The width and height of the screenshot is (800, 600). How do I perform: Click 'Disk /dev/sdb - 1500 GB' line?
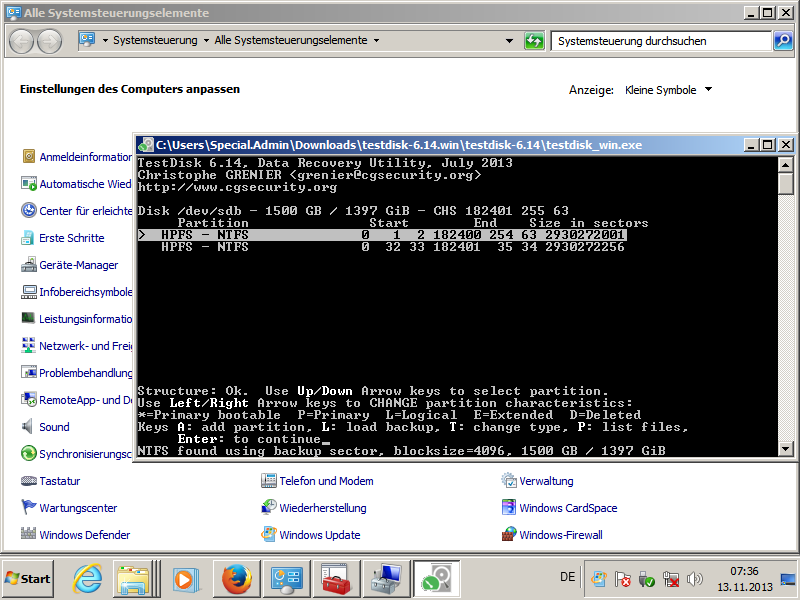(x=353, y=211)
